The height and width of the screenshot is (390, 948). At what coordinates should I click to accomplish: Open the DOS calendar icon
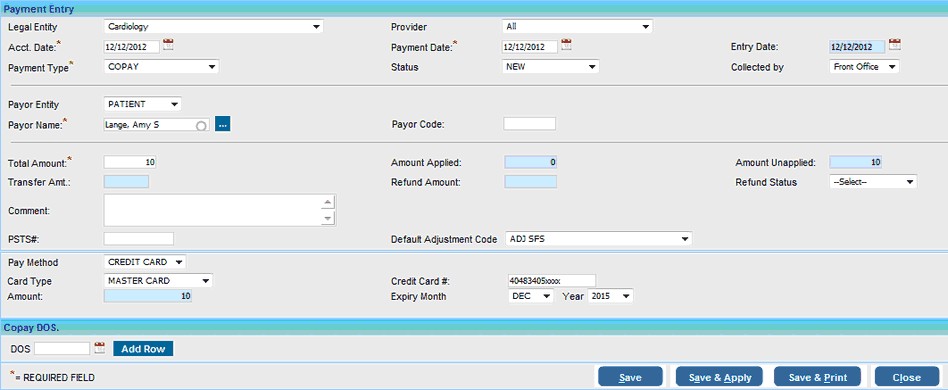pyautogui.click(x=100, y=348)
